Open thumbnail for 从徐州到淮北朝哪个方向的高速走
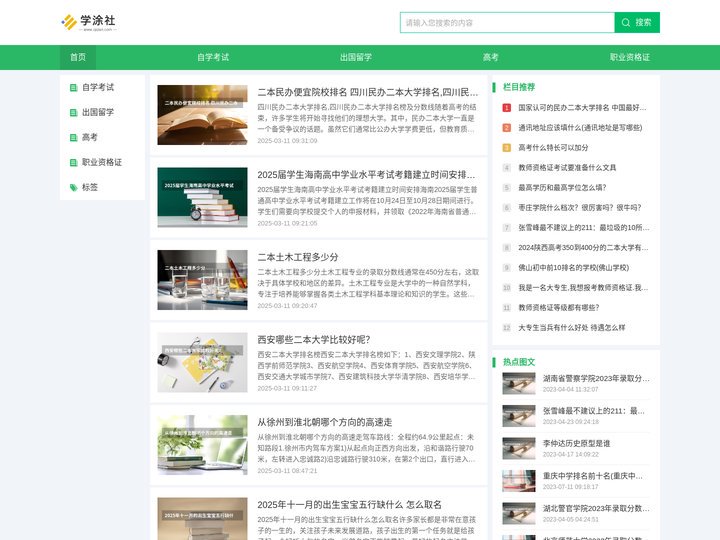Image resolution: width=720 pixels, height=540 pixels. click(x=202, y=445)
